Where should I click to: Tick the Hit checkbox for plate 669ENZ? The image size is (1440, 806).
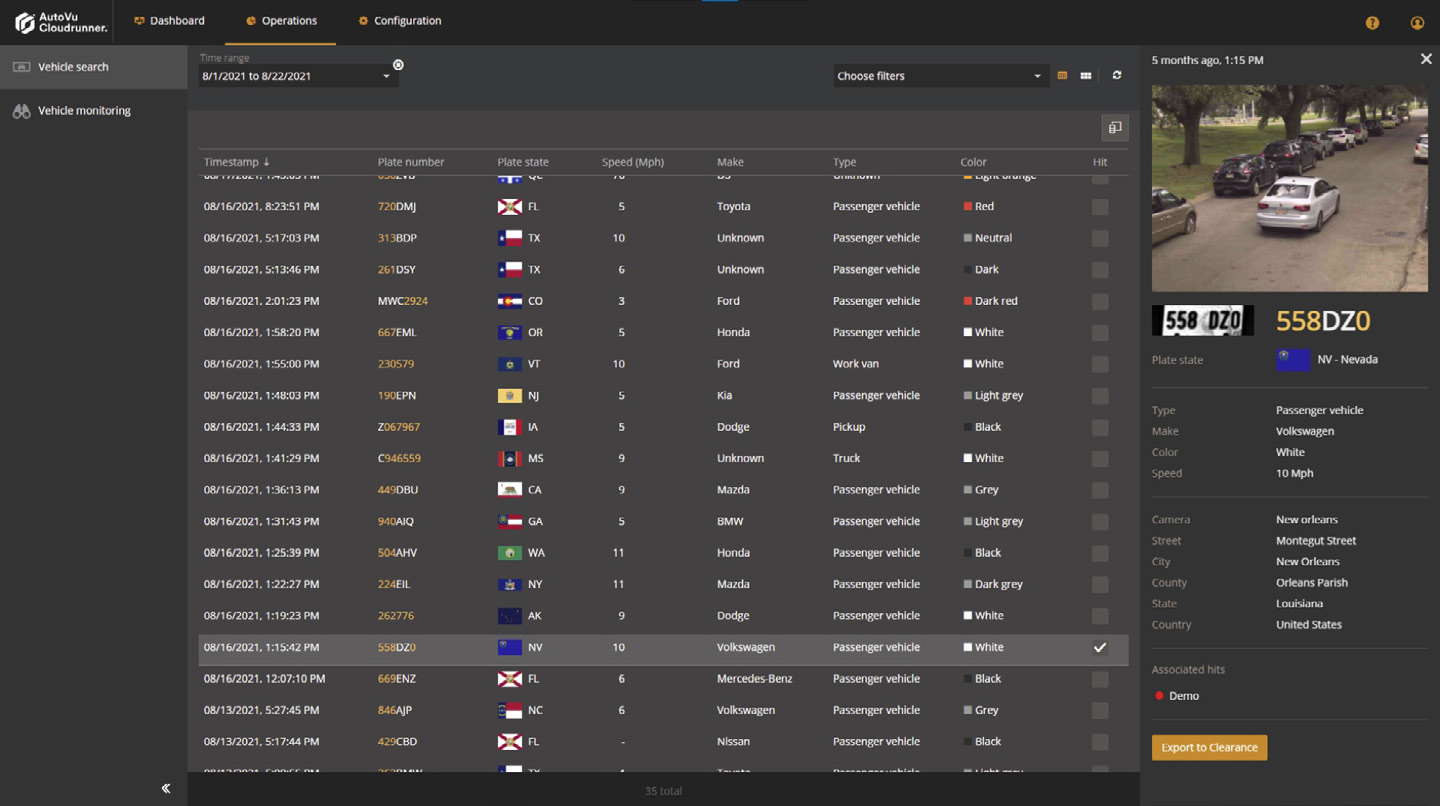[x=1100, y=679]
